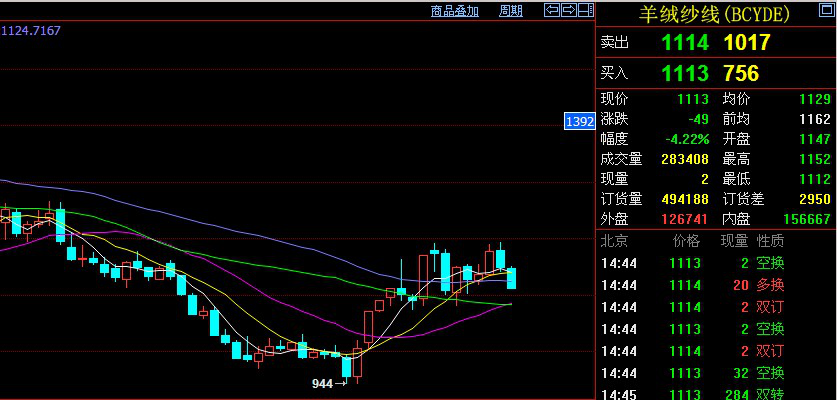Click buy price 1113 in 买入 row
Viewport: 837px width, 400px height.
[685, 73]
